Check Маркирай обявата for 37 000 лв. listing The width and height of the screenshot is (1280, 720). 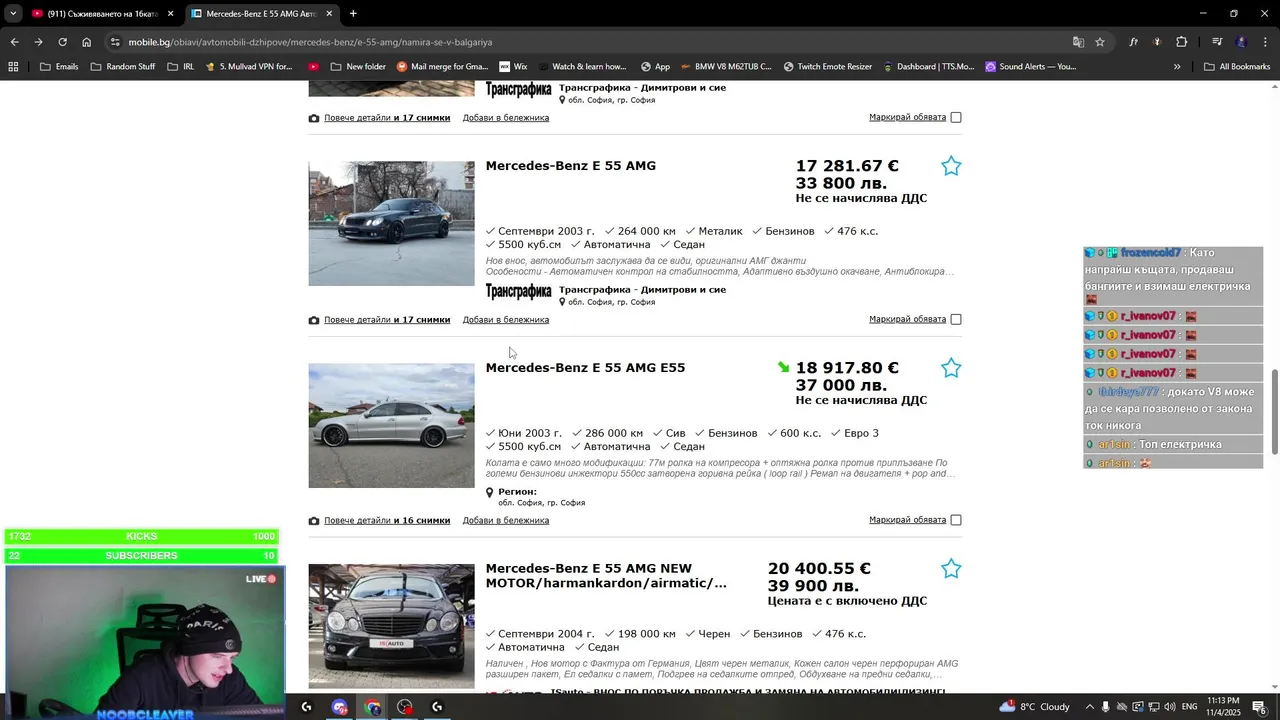point(956,520)
